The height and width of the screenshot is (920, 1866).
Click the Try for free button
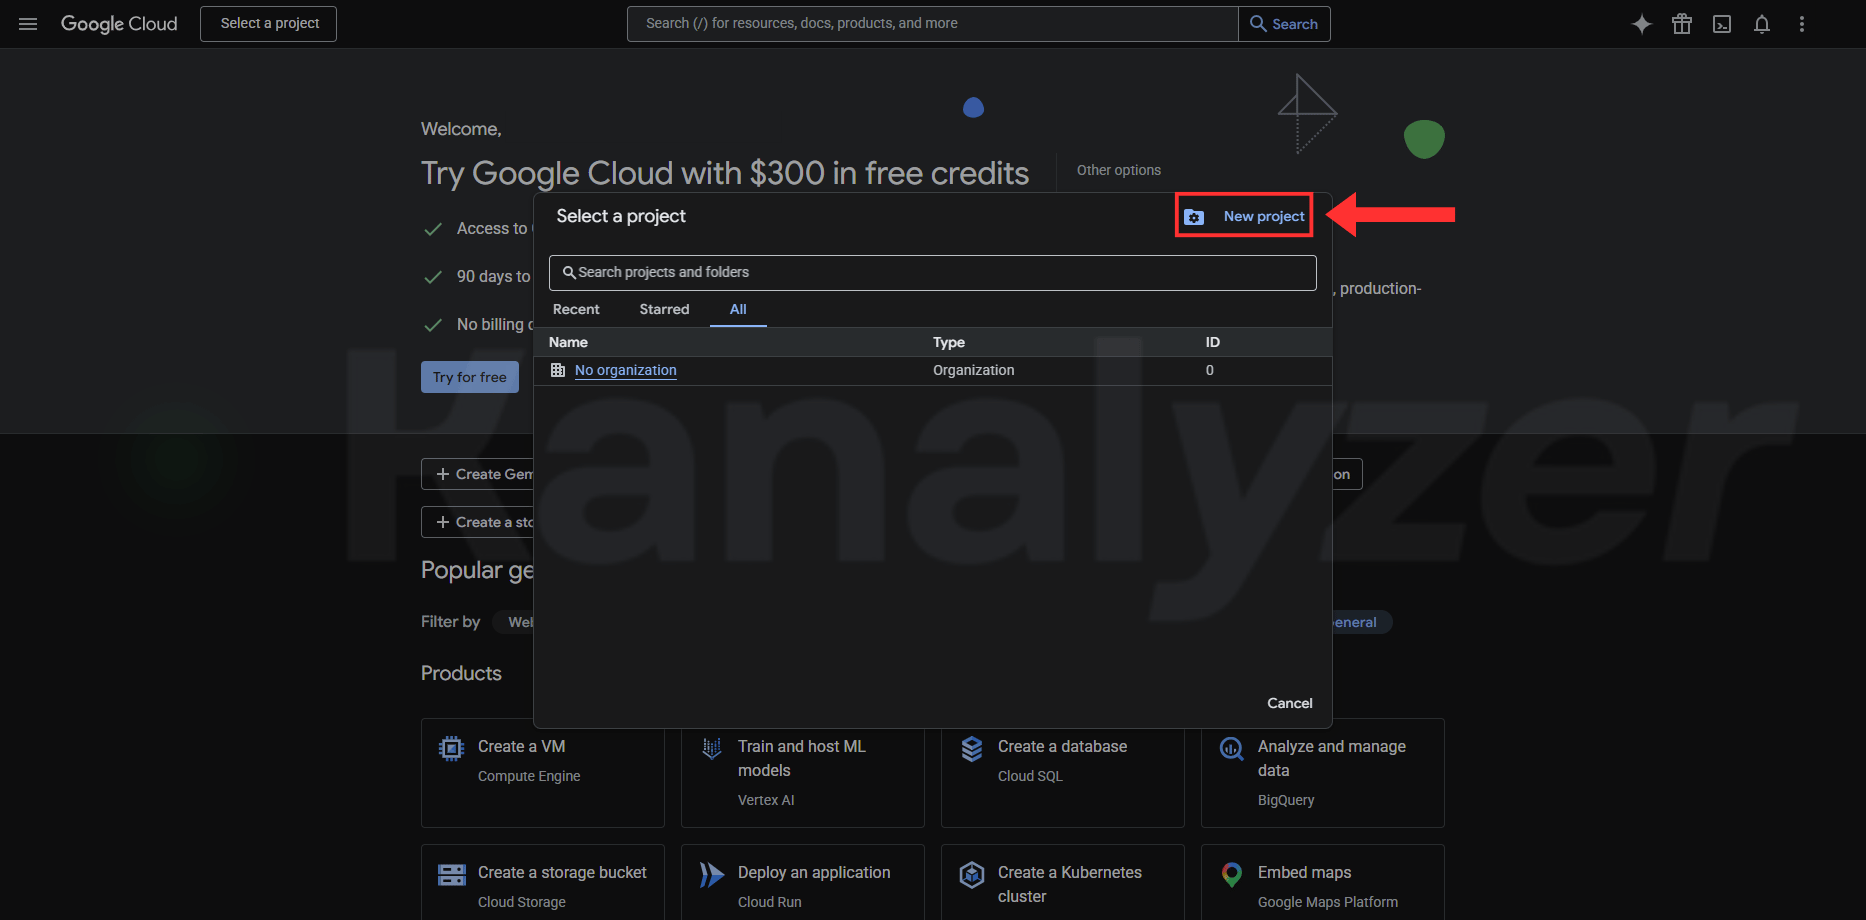(470, 377)
